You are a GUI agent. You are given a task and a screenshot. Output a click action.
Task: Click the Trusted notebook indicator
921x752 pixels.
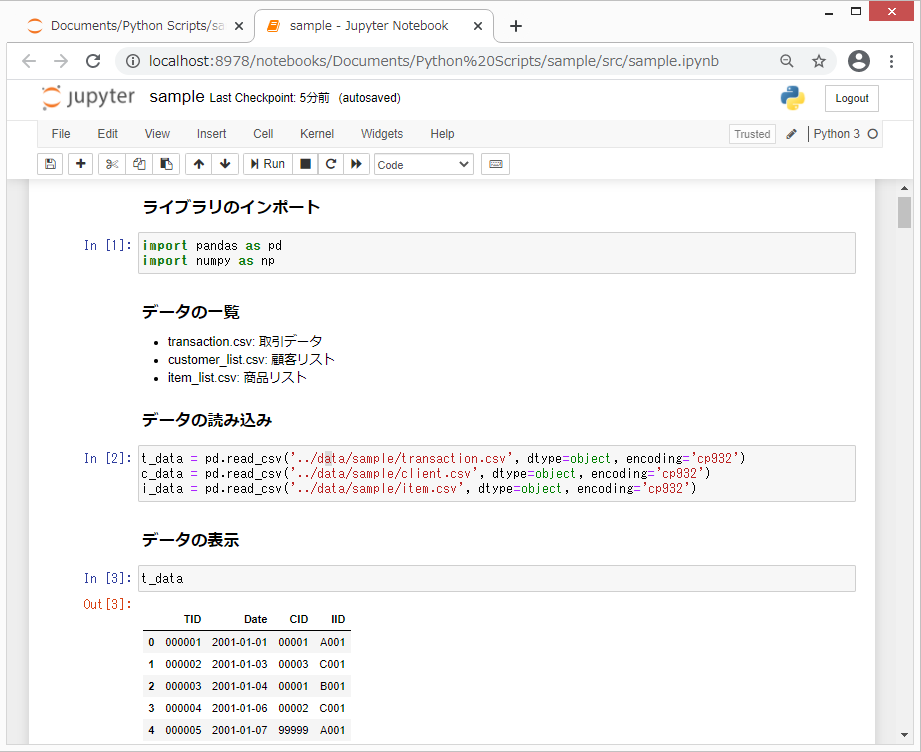click(x=752, y=134)
